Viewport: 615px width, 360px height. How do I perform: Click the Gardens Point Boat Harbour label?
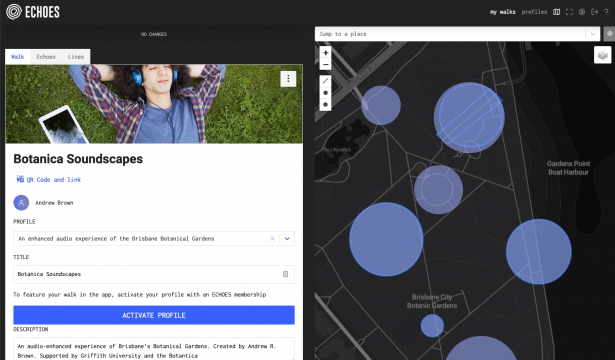(x=568, y=168)
